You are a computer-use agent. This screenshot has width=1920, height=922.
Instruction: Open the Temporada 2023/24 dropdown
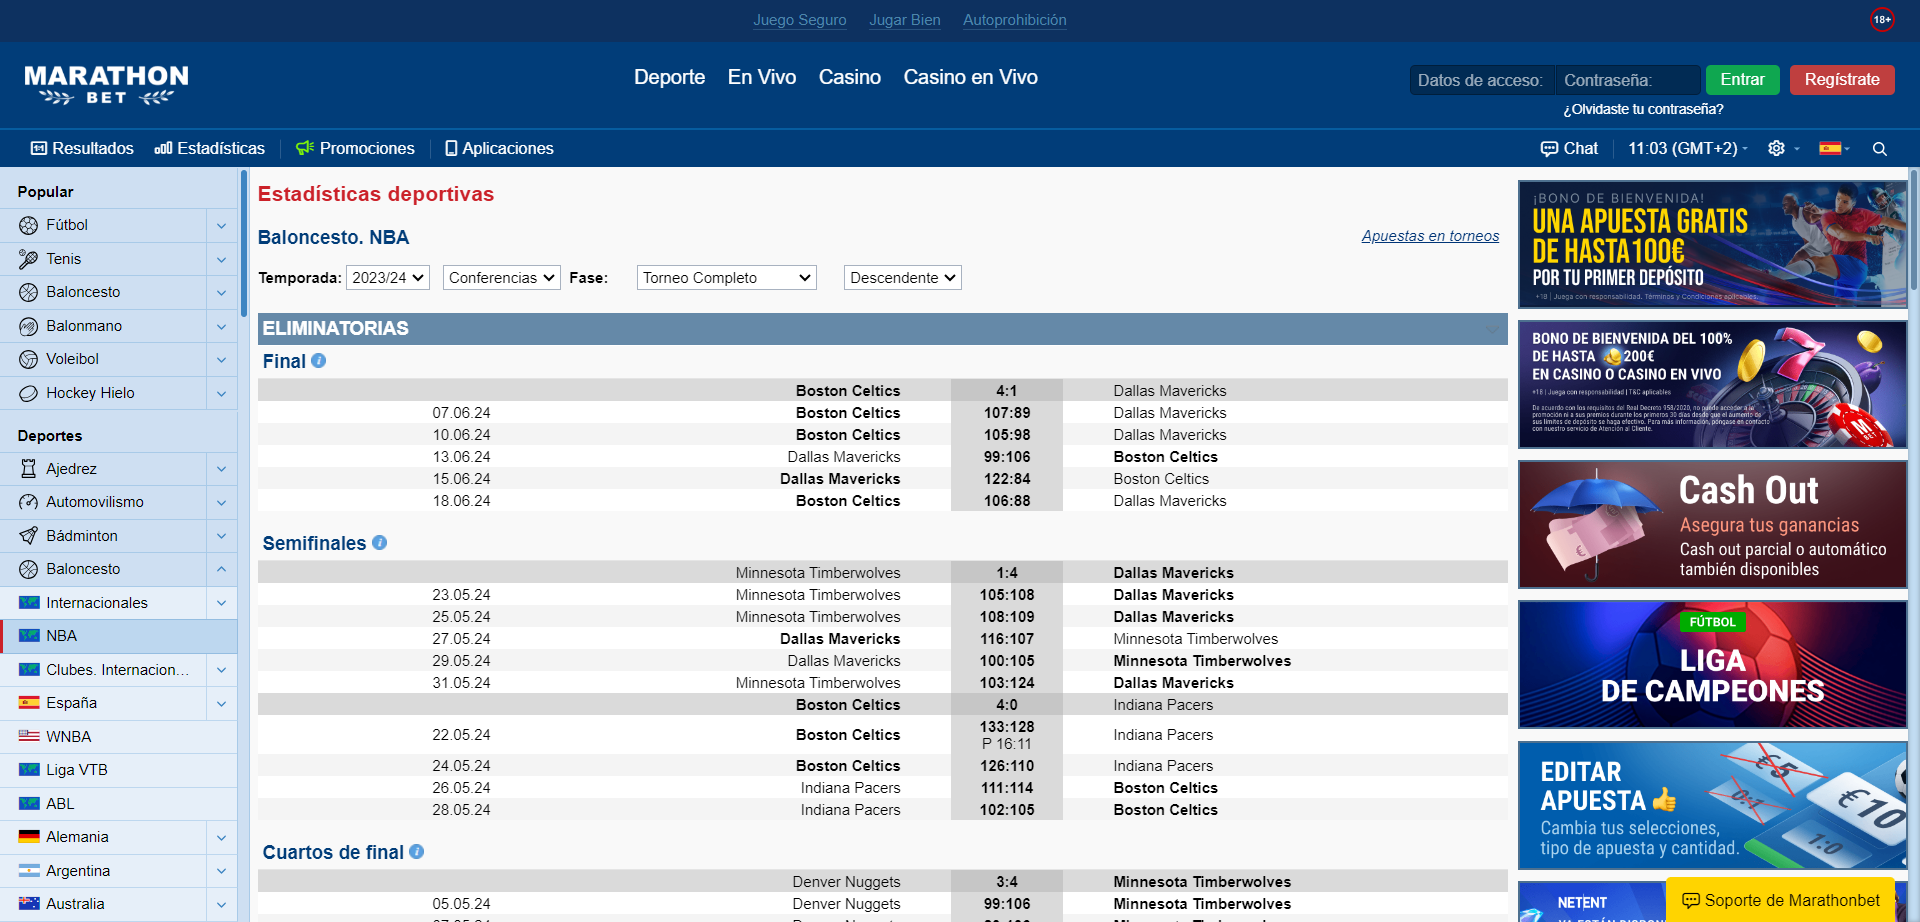387,278
